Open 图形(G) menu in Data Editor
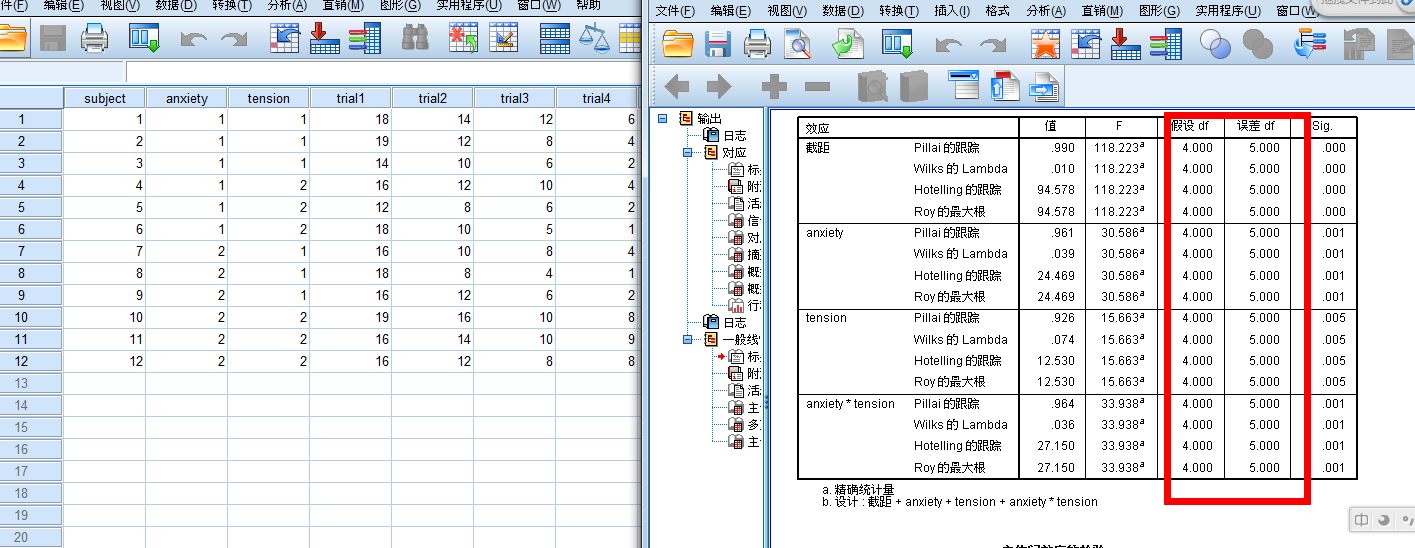The image size is (1415, 548). [x=399, y=5]
